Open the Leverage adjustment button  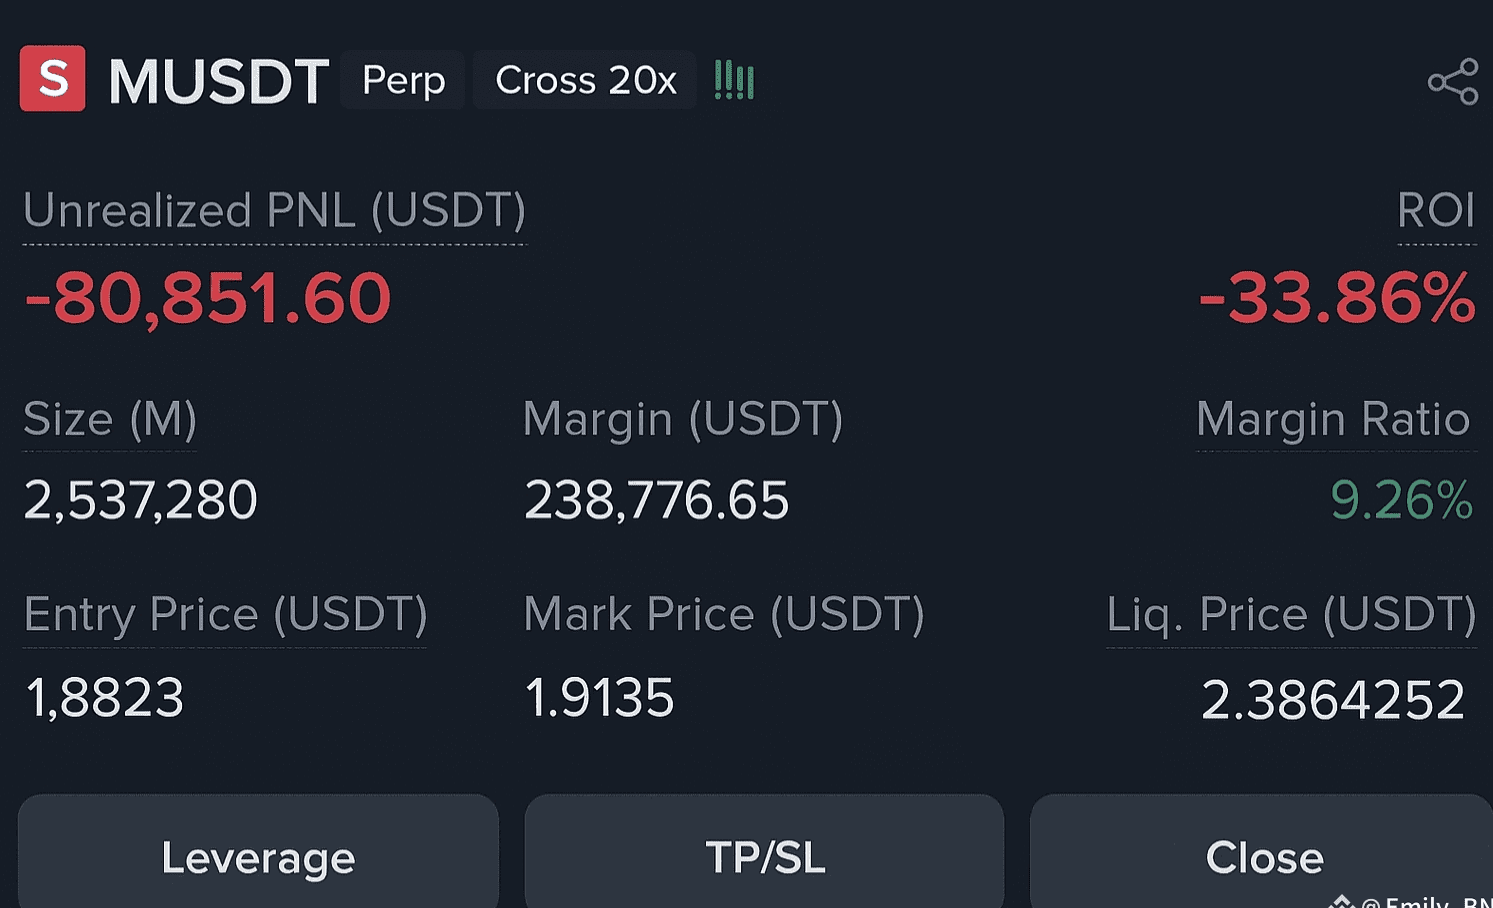pyautogui.click(x=258, y=856)
